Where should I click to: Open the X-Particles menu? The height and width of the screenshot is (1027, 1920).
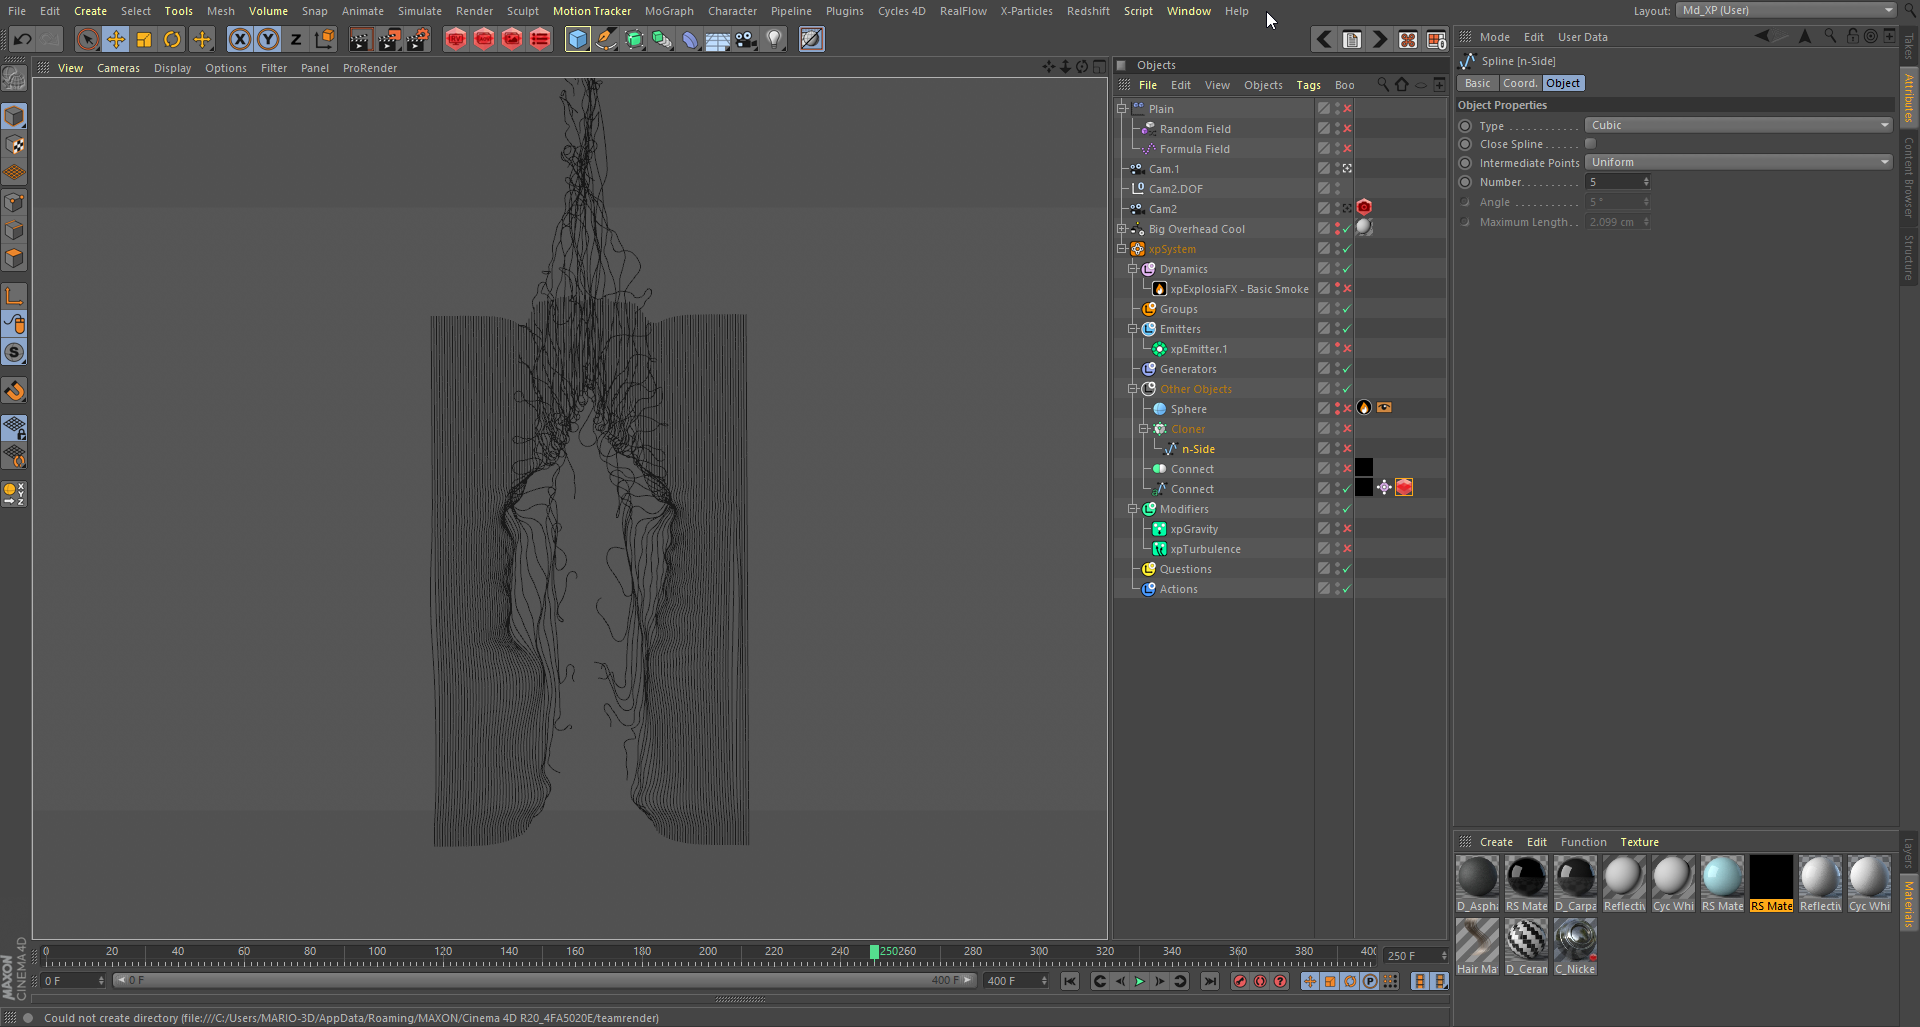click(1026, 11)
